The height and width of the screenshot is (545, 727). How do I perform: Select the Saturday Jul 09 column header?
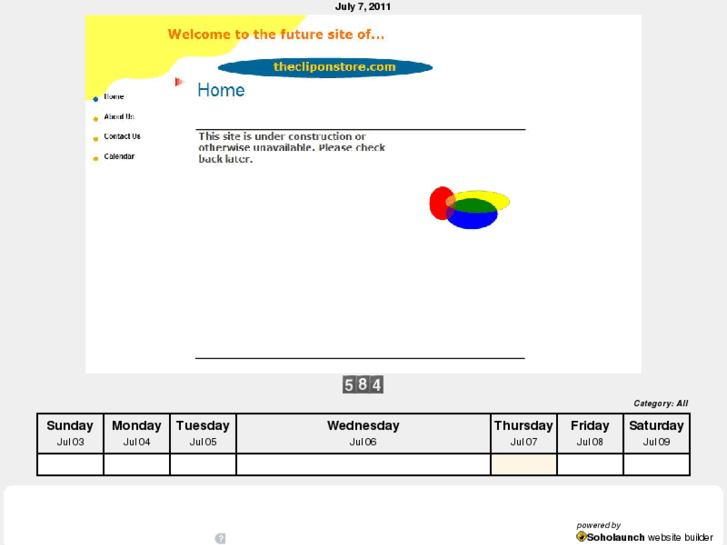pyautogui.click(x=657, y=433)
